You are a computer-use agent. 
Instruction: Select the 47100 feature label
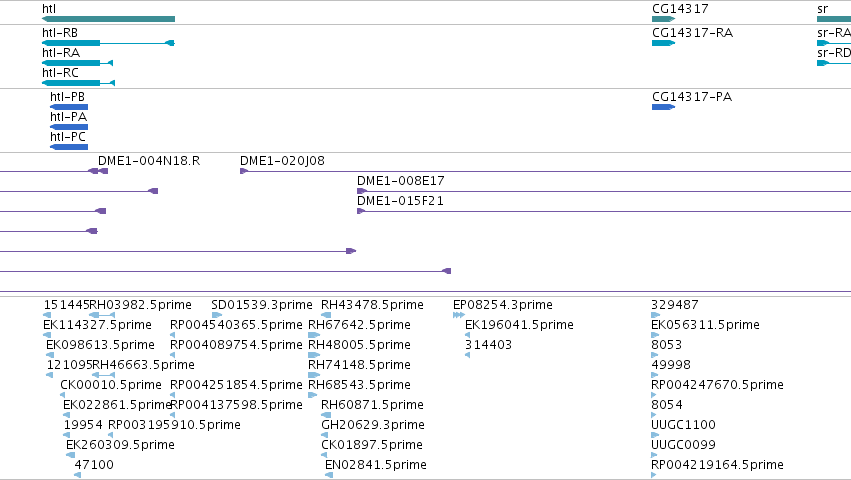click(x=94, y=465)
